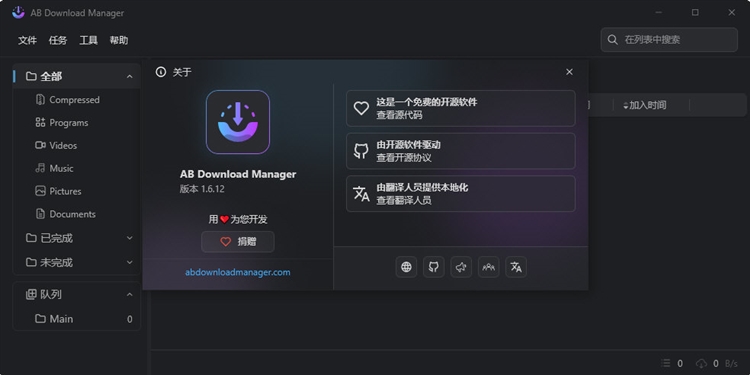
Task: Click the search magnifier icon
Action: 613,40
